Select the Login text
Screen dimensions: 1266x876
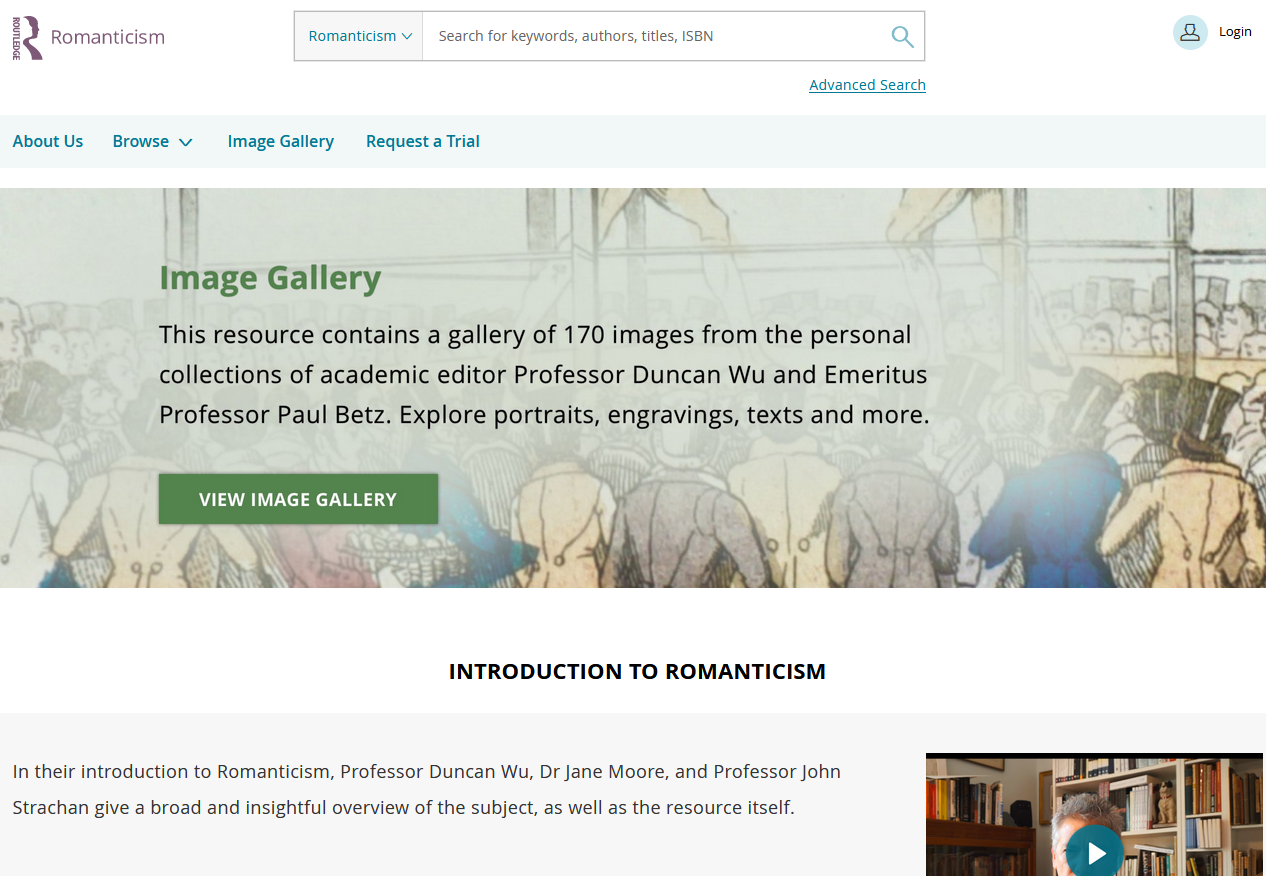point(1235,32)
